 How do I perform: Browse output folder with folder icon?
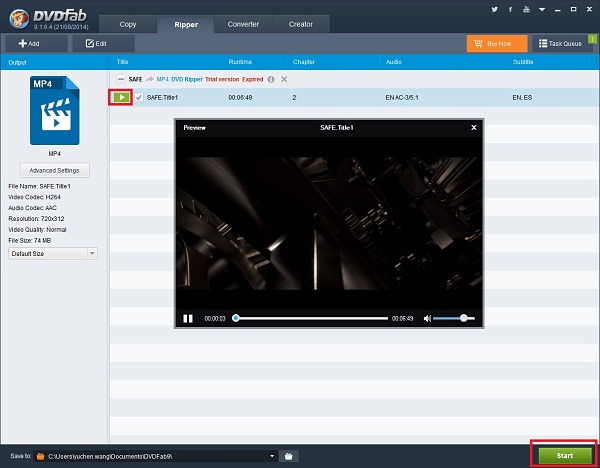(x=289, y=456)
